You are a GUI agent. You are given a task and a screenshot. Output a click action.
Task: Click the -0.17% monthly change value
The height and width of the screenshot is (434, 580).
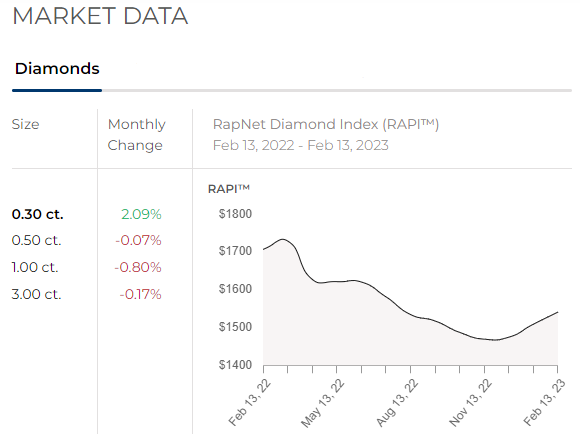141,294
